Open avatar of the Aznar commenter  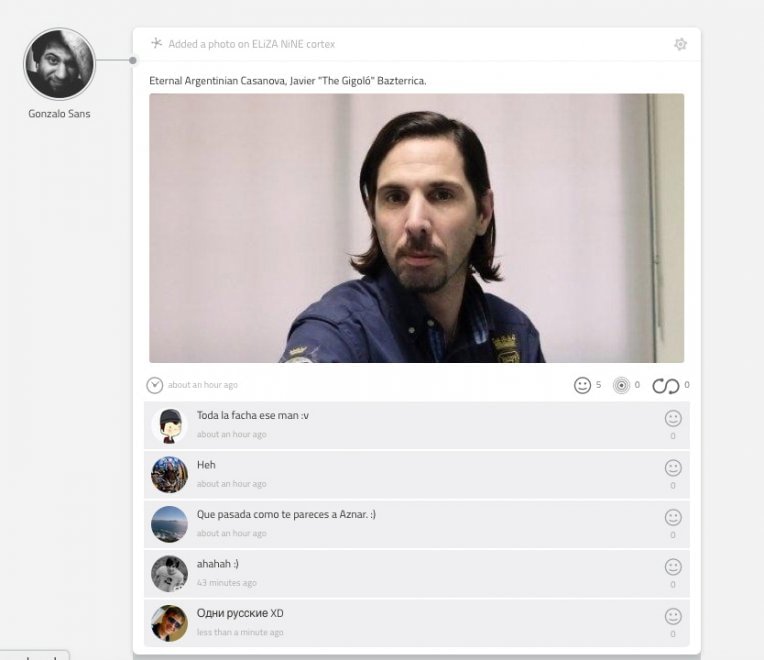point(169,525)
